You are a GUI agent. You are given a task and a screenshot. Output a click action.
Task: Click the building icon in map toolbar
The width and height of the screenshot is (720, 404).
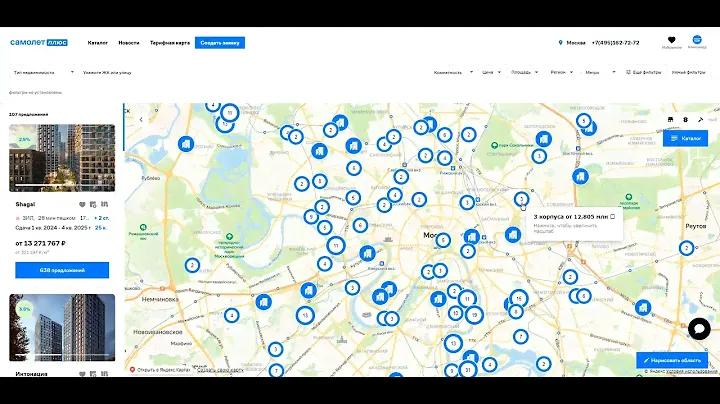[x=670, y=119]
